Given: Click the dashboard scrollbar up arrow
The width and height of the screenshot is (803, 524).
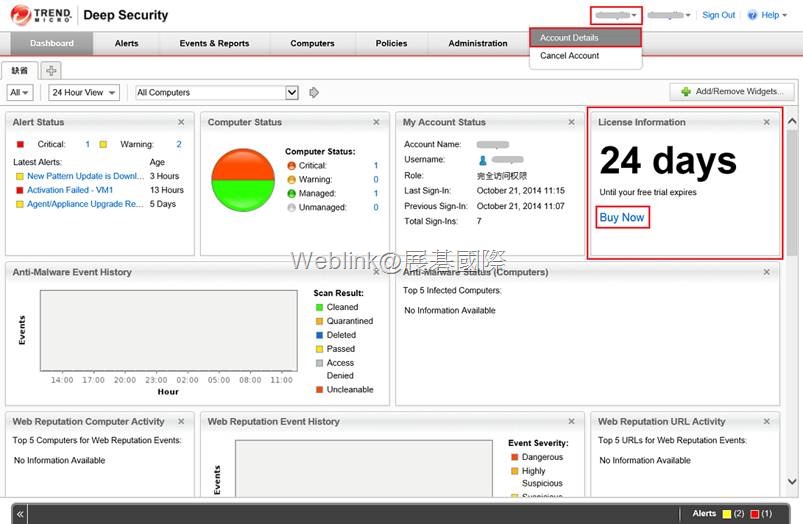Looking at the screenshot, I should click(792, 121).
